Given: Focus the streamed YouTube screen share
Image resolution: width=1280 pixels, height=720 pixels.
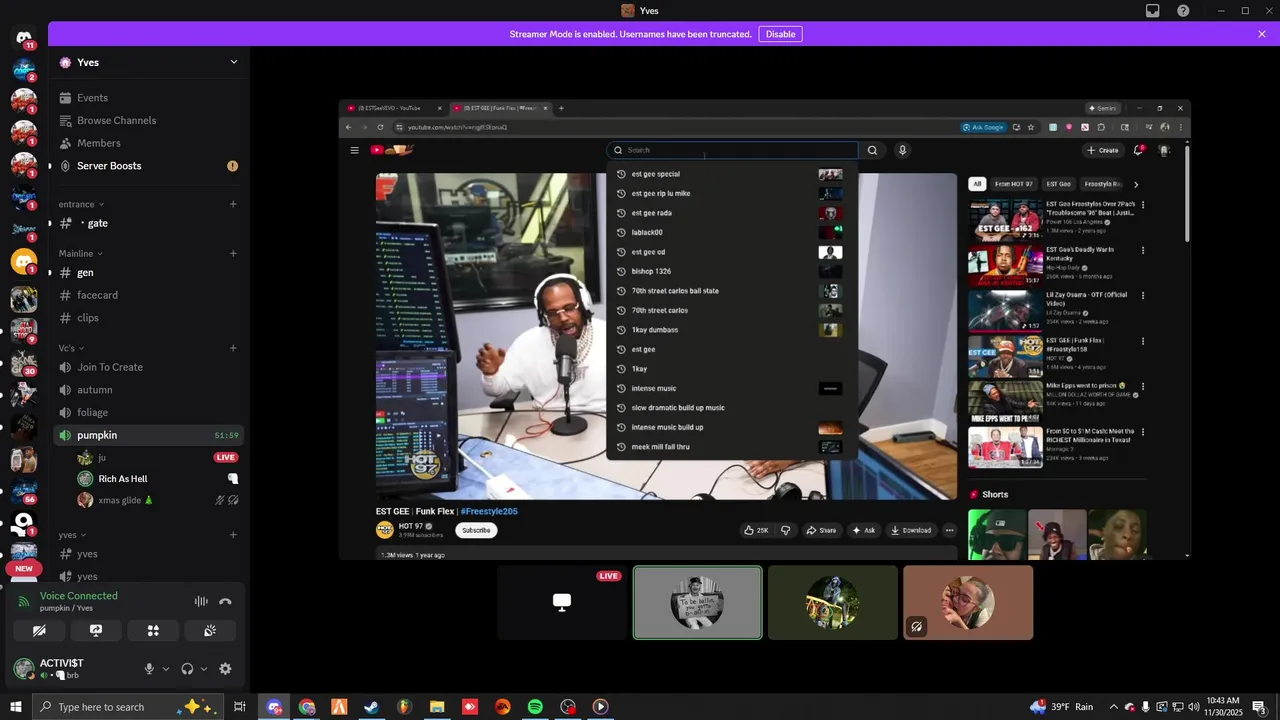Looking at the screenshot, I should tap(765, 329).
